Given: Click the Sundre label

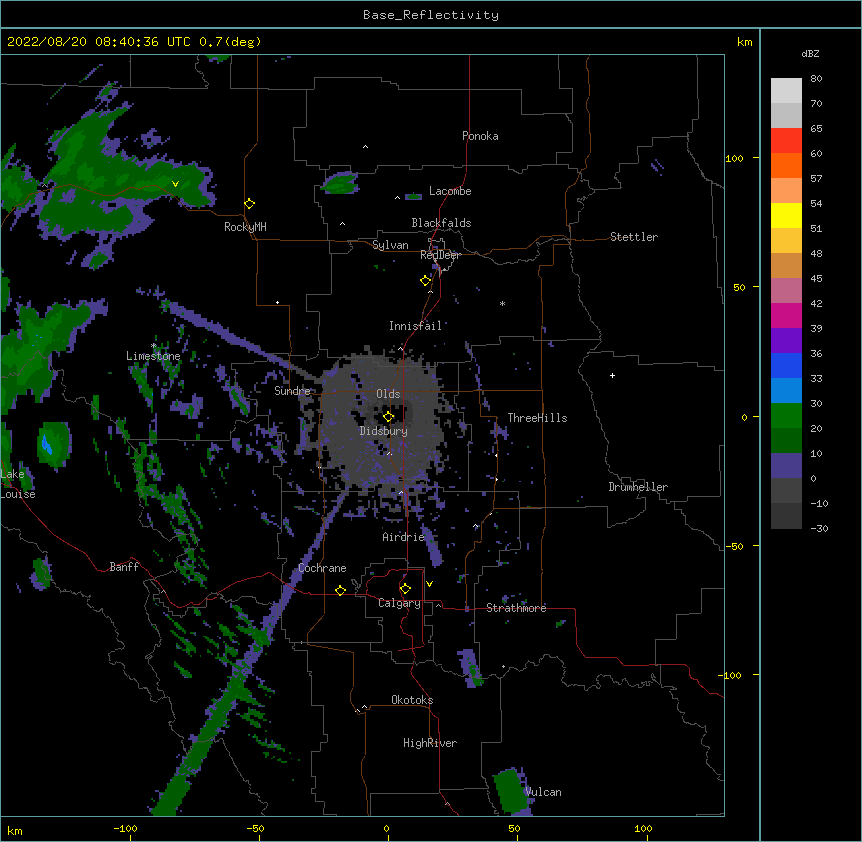Looking at the screenshot, I should click(292, 391).
